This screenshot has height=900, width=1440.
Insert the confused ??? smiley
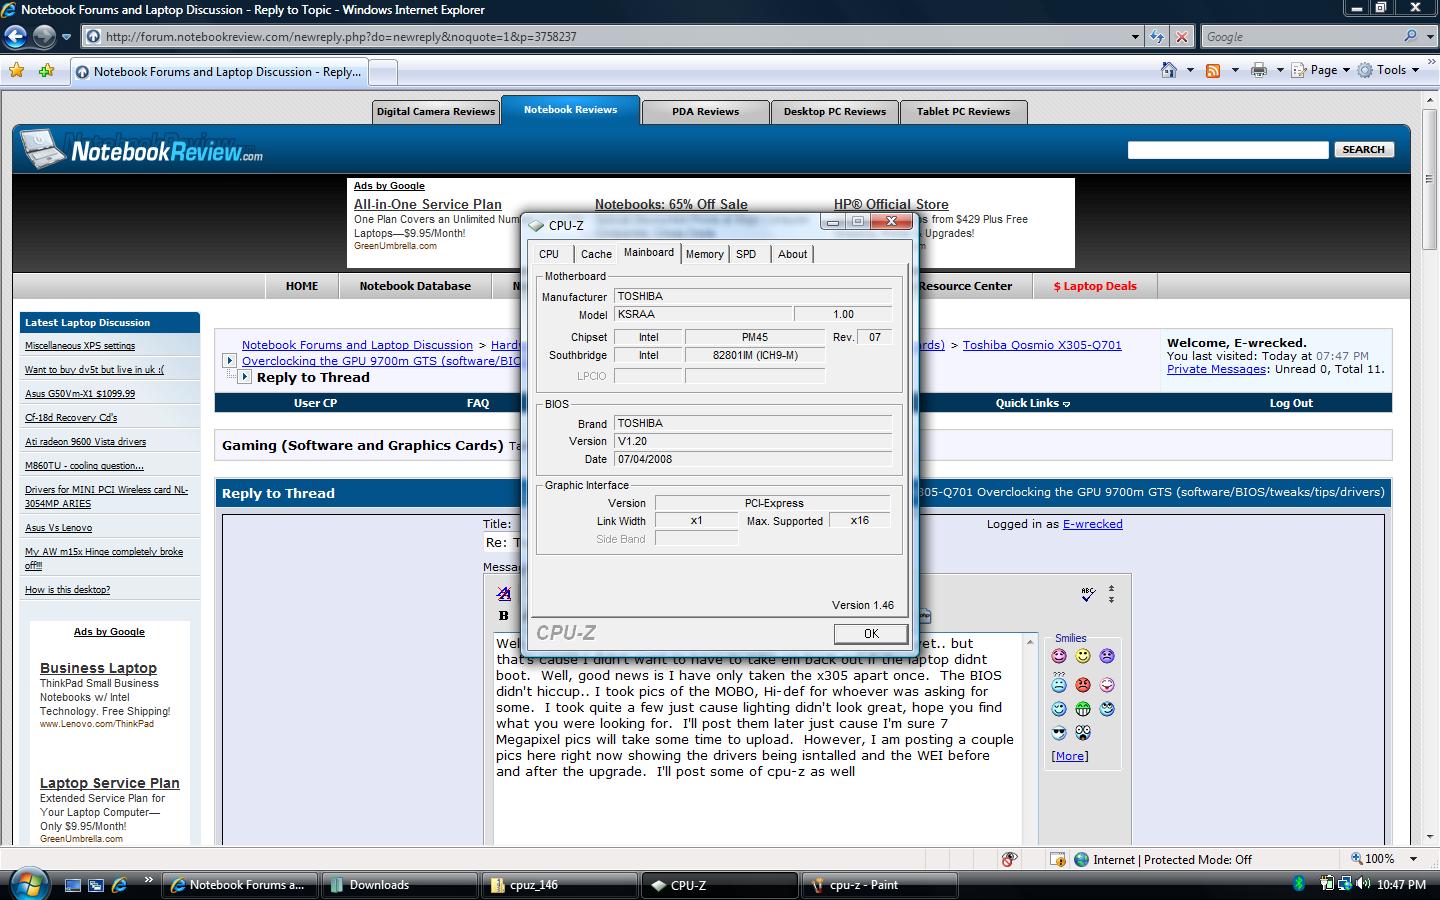(1059, 683)
